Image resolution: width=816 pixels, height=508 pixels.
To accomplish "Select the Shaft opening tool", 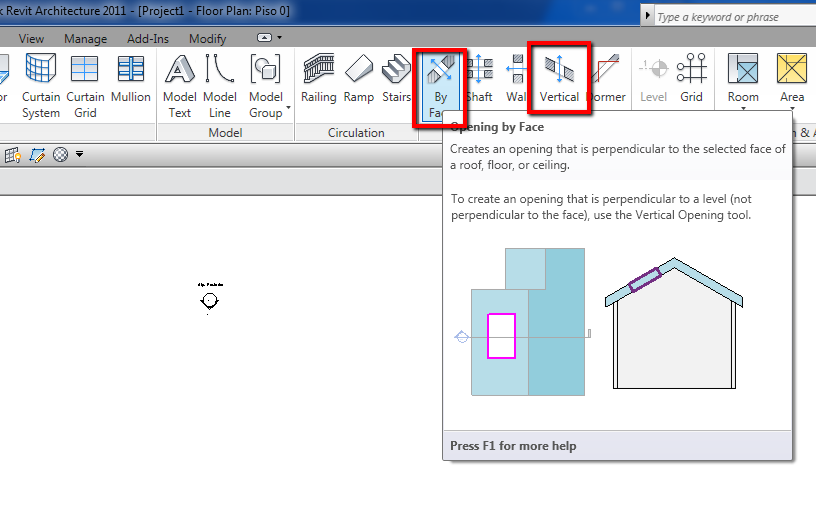I will pyautogui.click(x=479, y=78).
